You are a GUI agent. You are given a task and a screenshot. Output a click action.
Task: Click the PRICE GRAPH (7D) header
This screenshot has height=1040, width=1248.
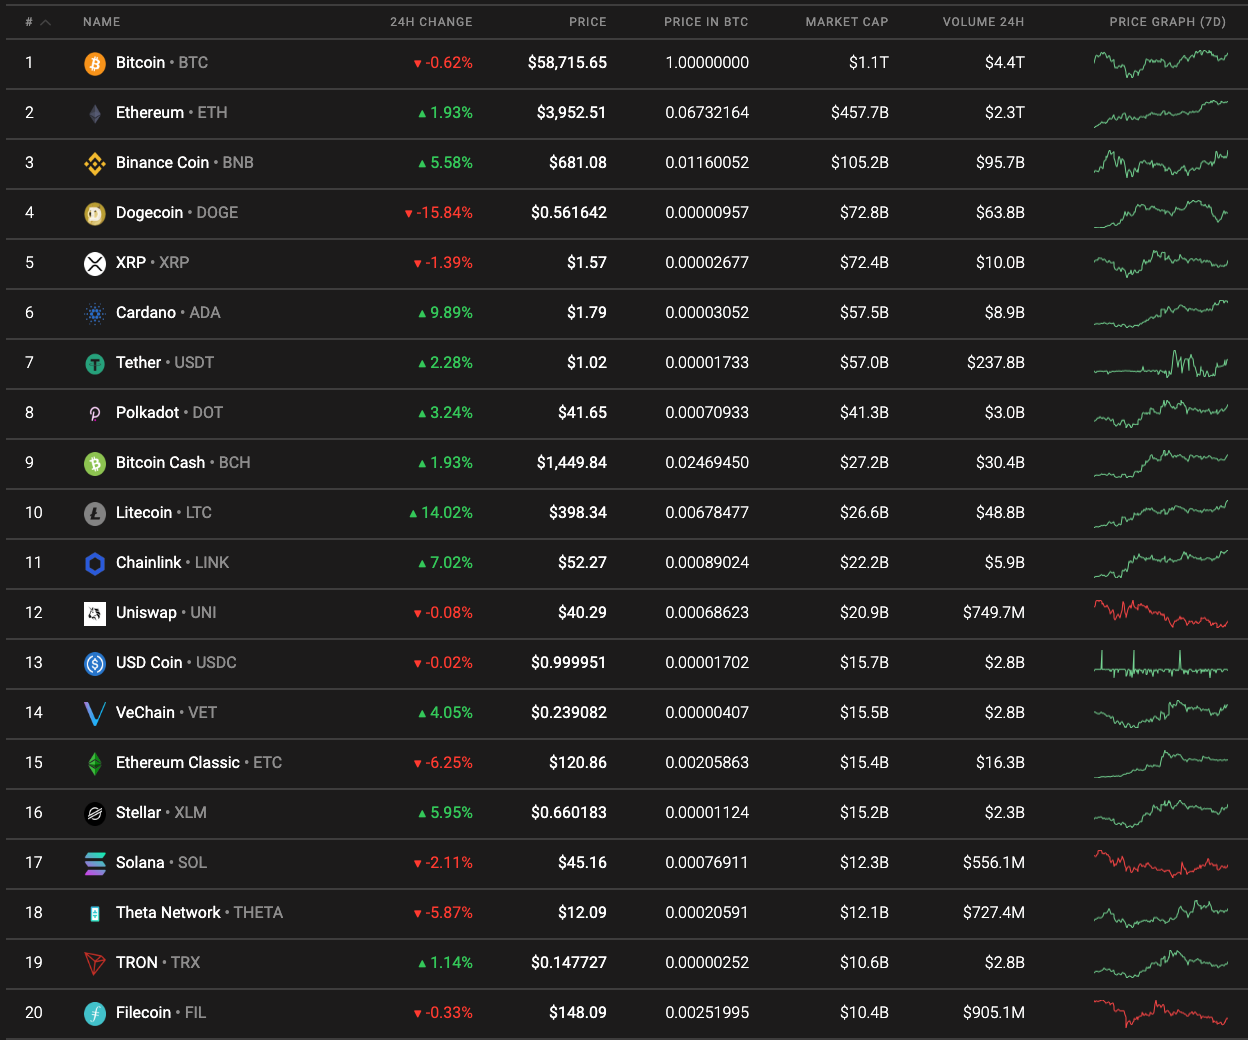(x=1167, y=22)
